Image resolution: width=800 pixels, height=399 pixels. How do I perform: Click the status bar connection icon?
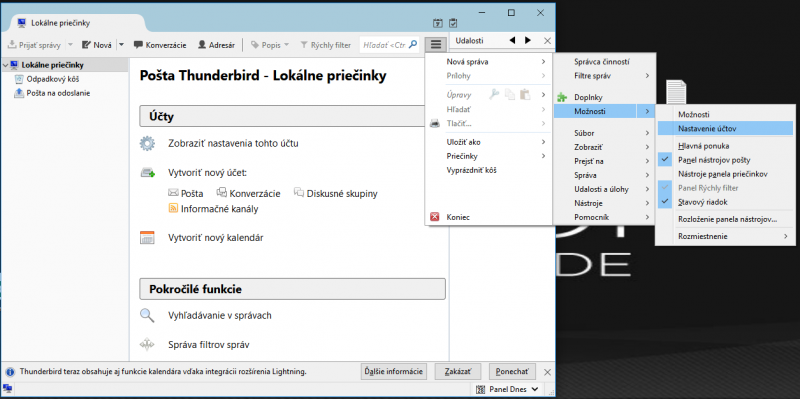(7, 389)
